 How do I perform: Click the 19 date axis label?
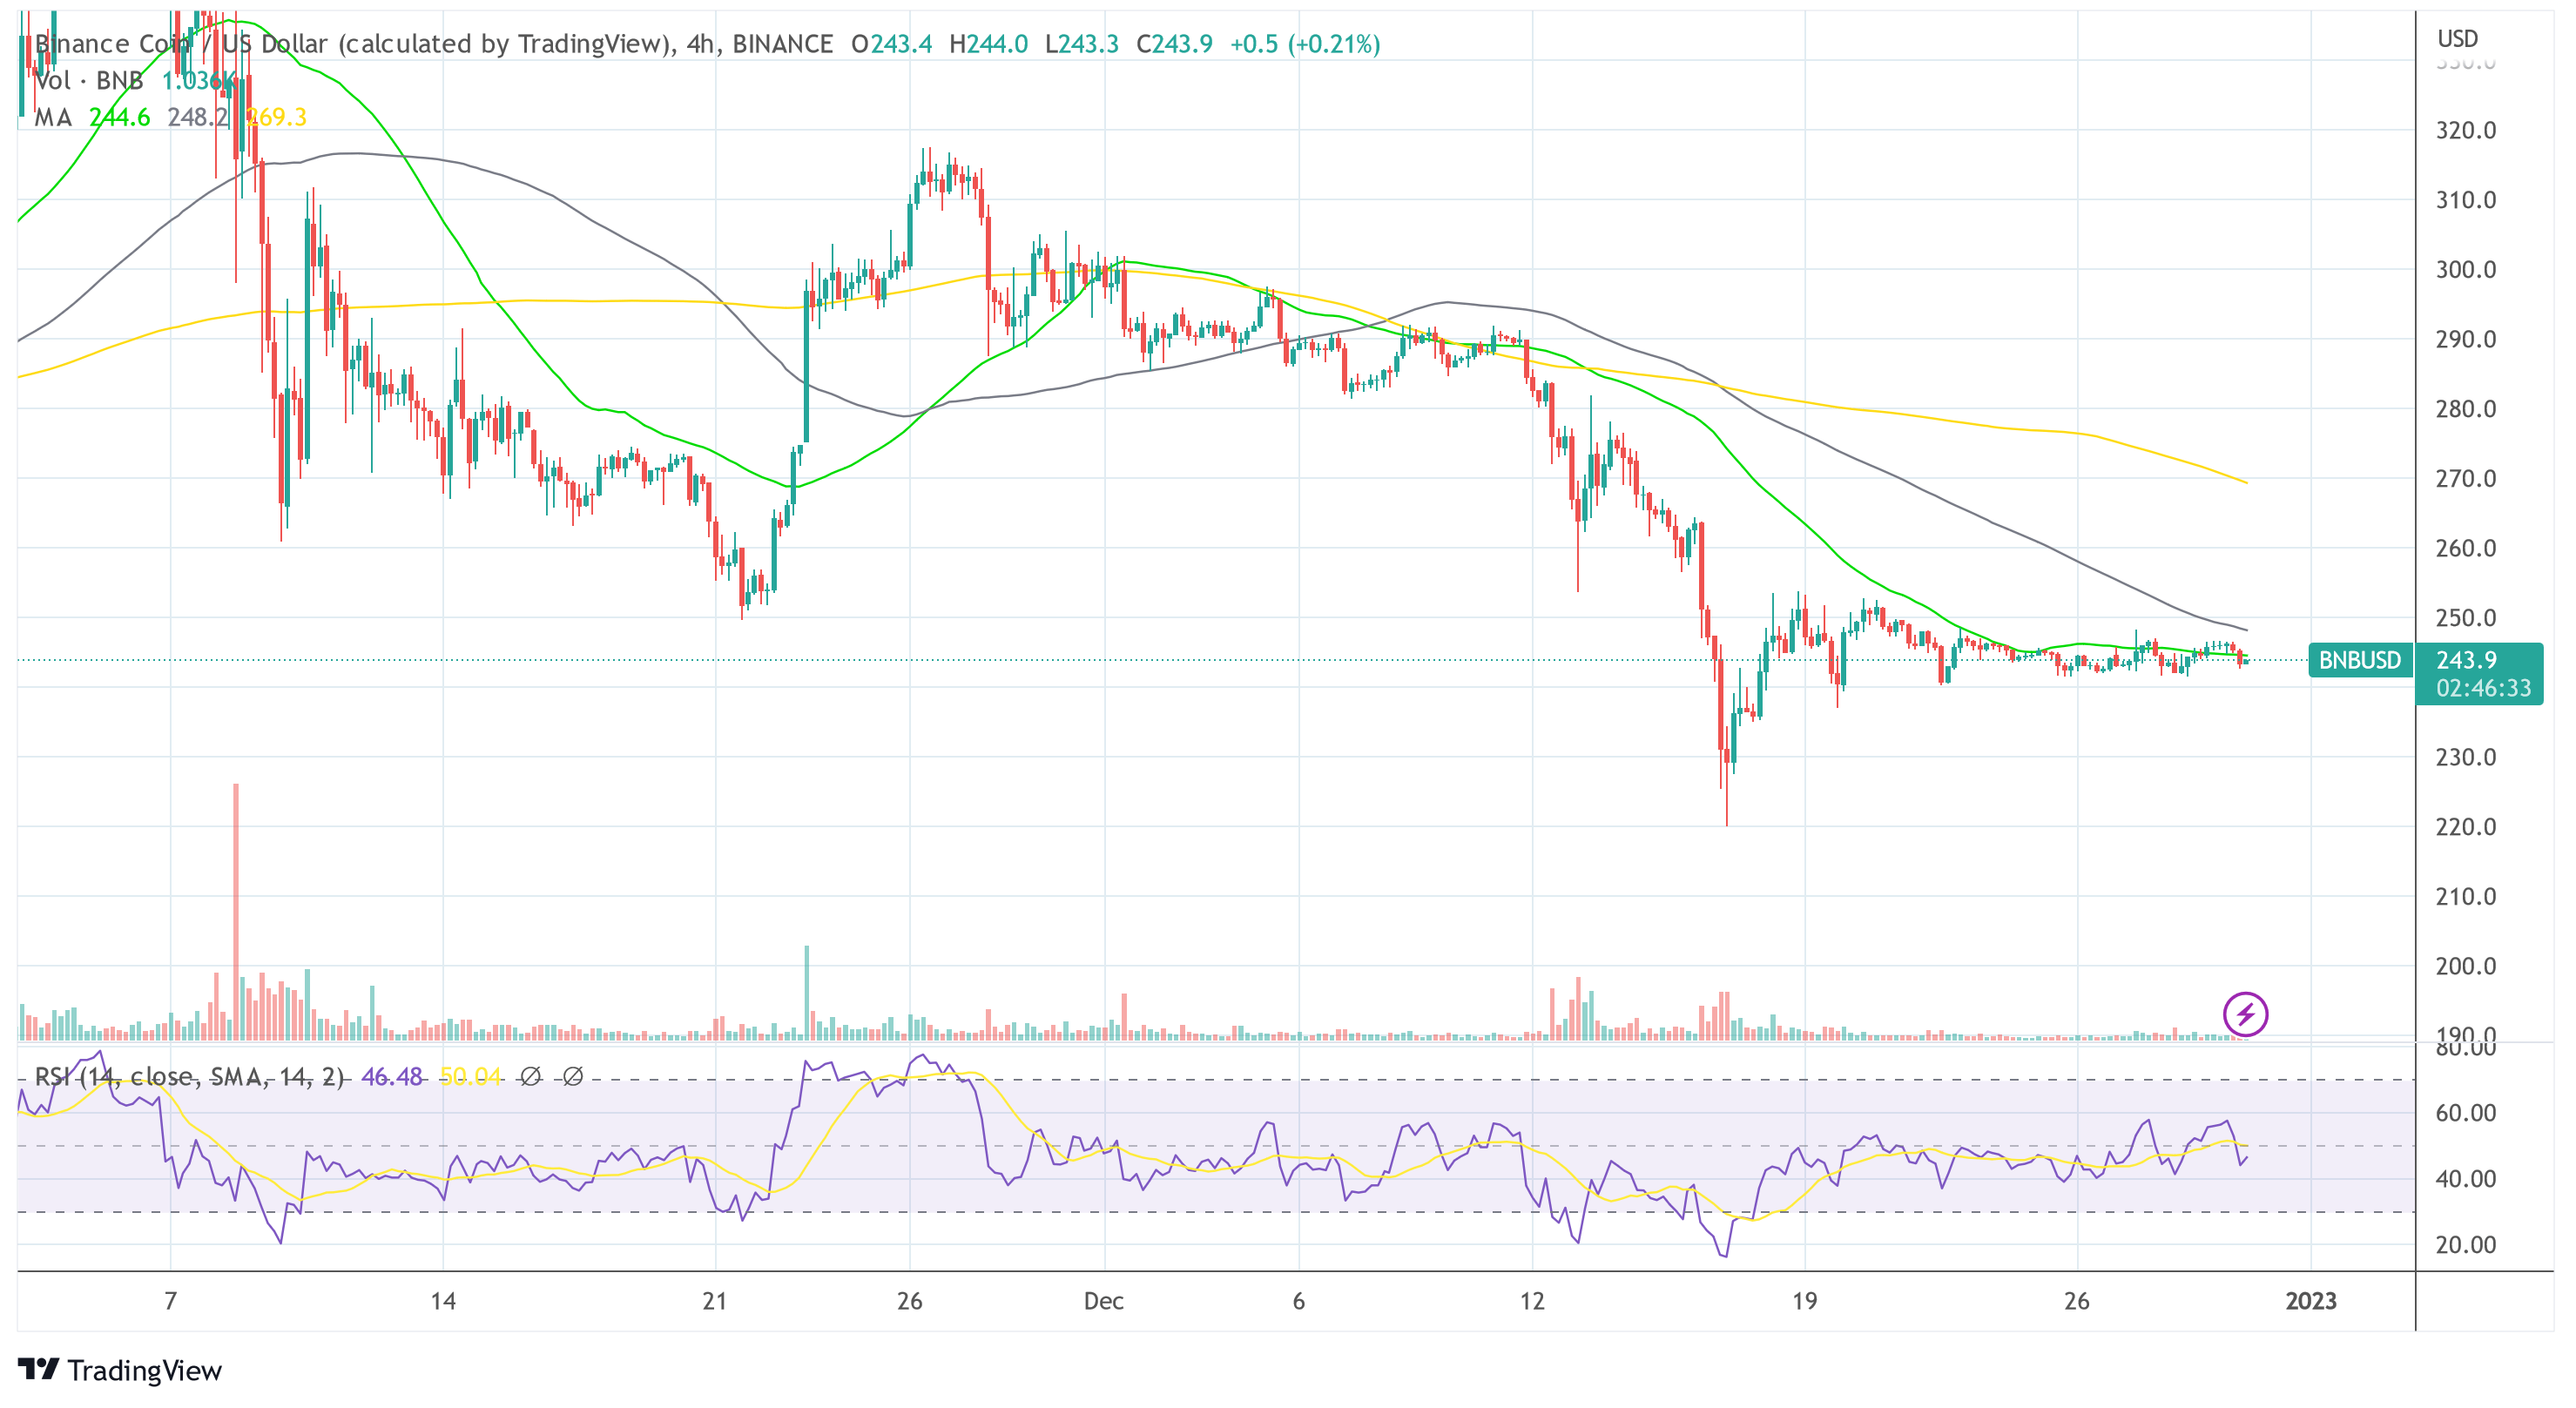(1804, 1301)
